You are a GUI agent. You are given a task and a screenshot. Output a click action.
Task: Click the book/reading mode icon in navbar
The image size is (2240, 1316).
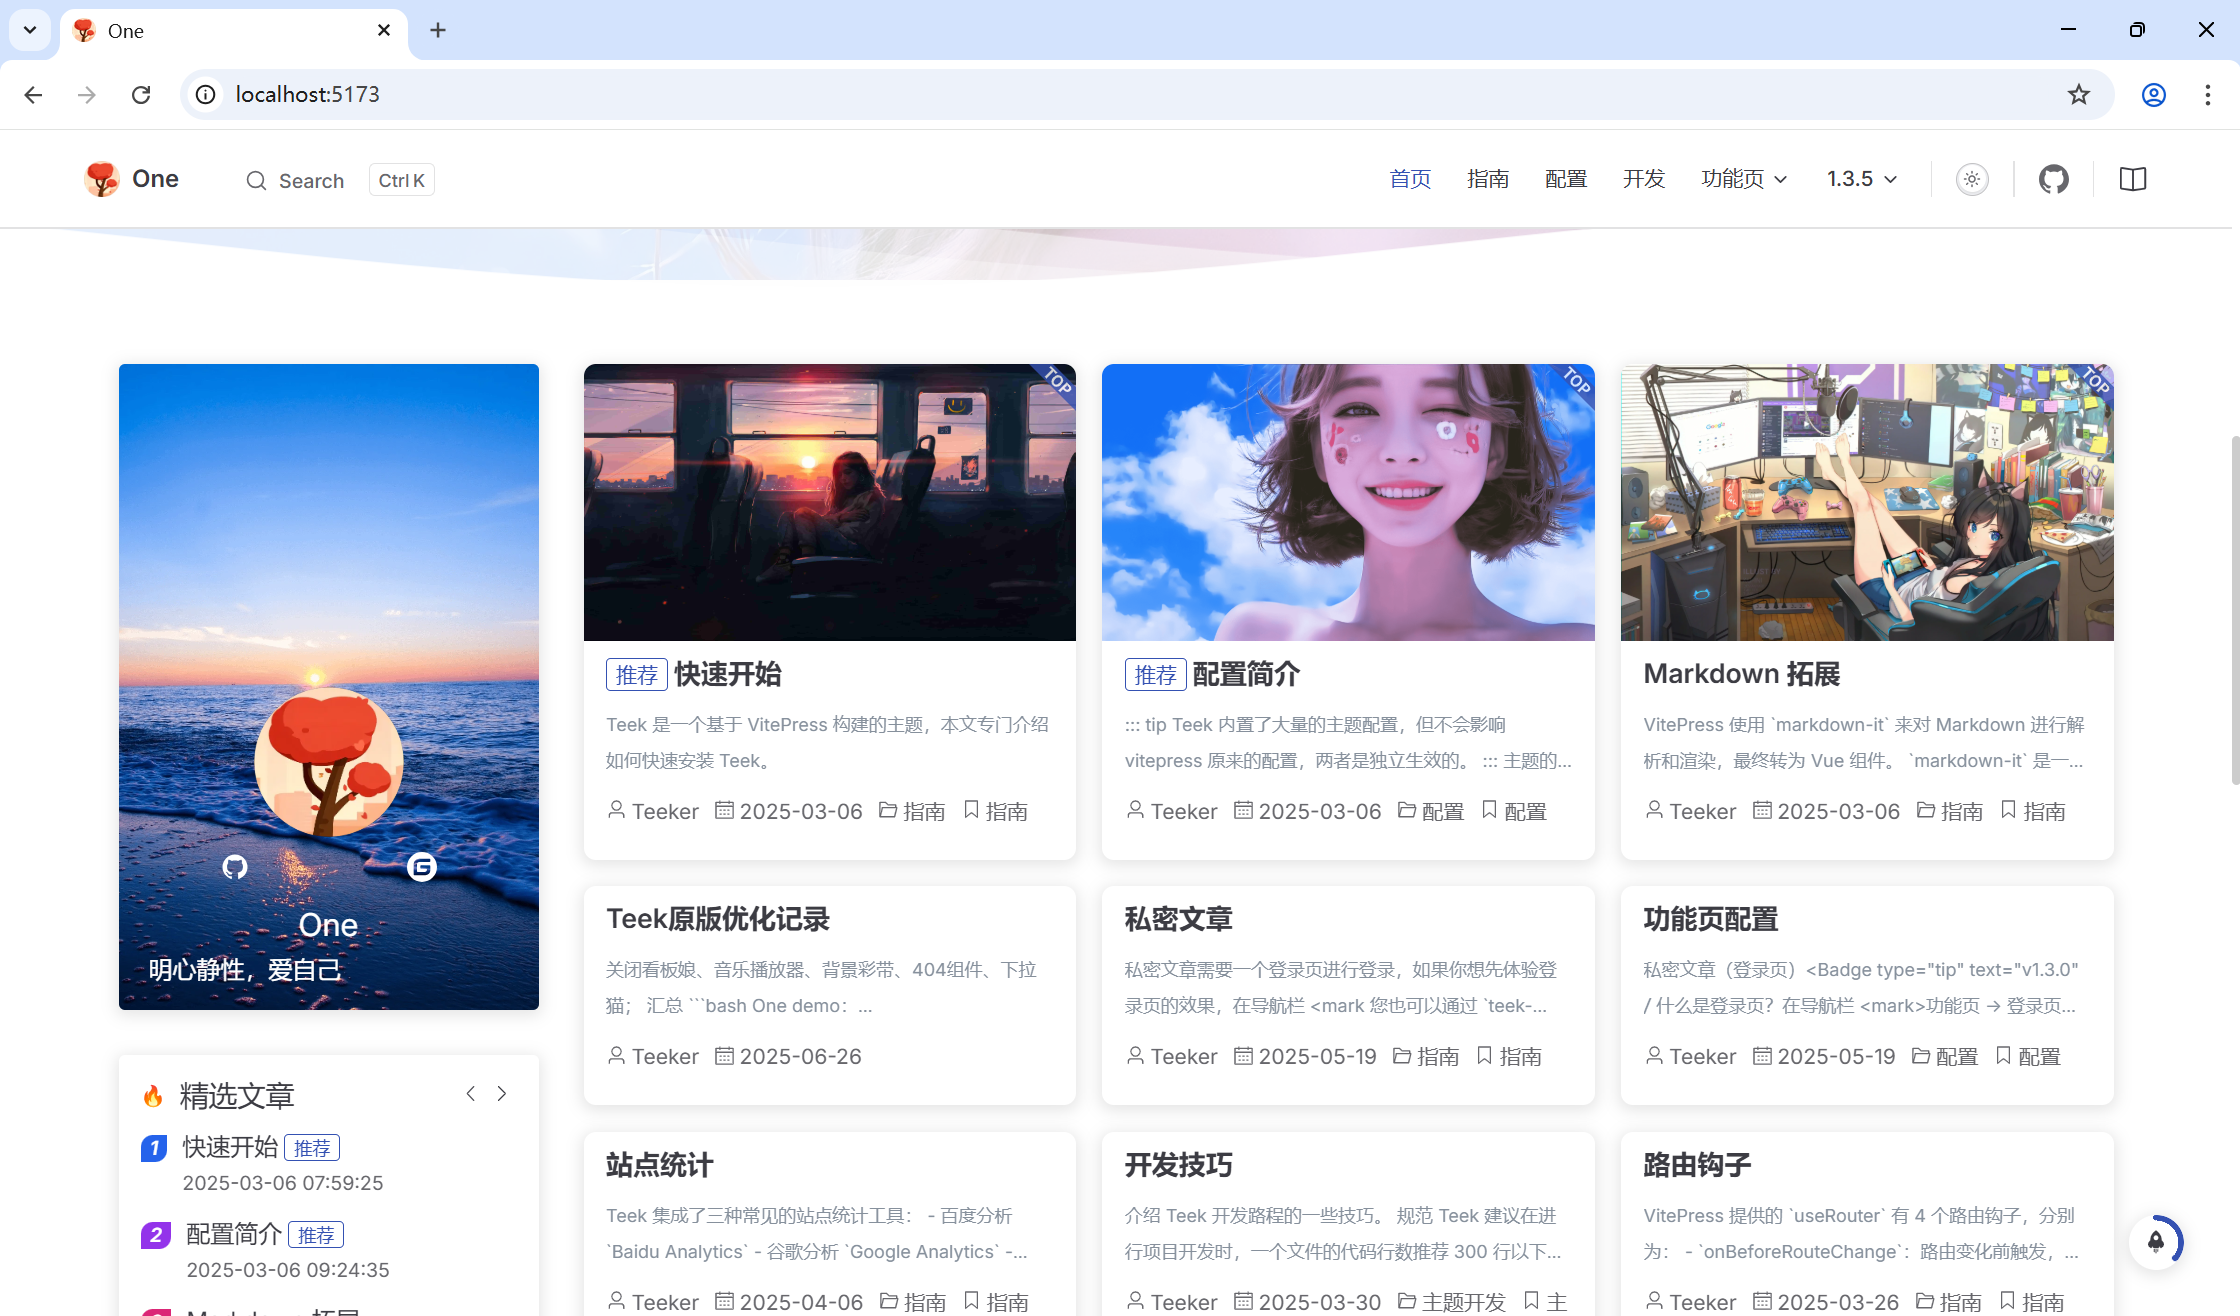(x=2133, y=179)
